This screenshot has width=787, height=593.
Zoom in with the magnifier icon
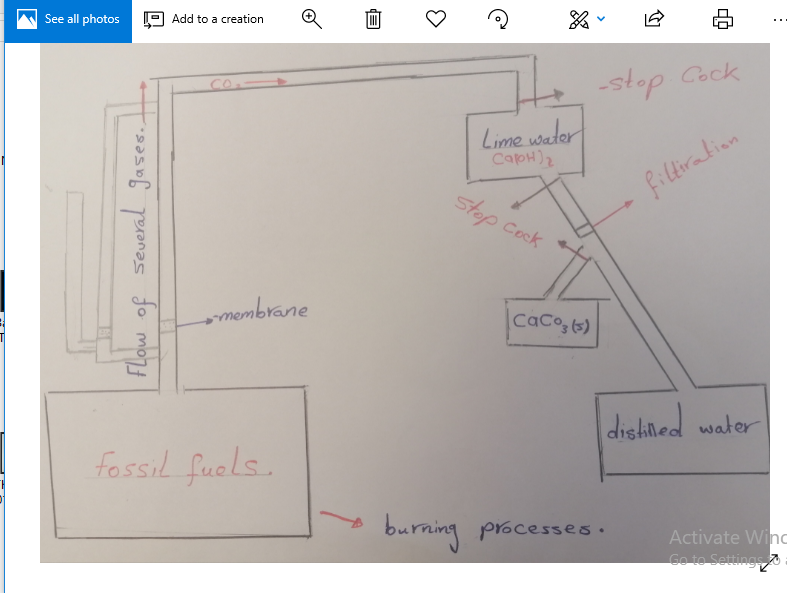[x=312, y=20]
